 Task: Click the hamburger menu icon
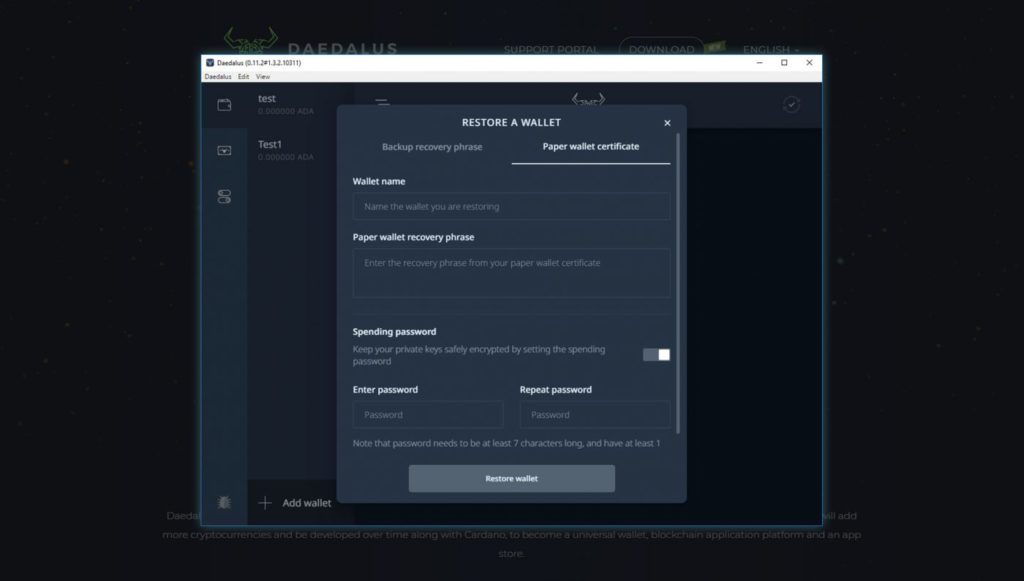(x=382, y=102)
